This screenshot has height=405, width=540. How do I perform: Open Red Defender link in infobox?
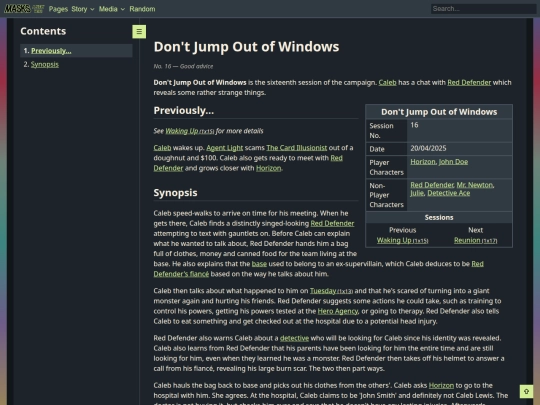(x=432, y=185)
